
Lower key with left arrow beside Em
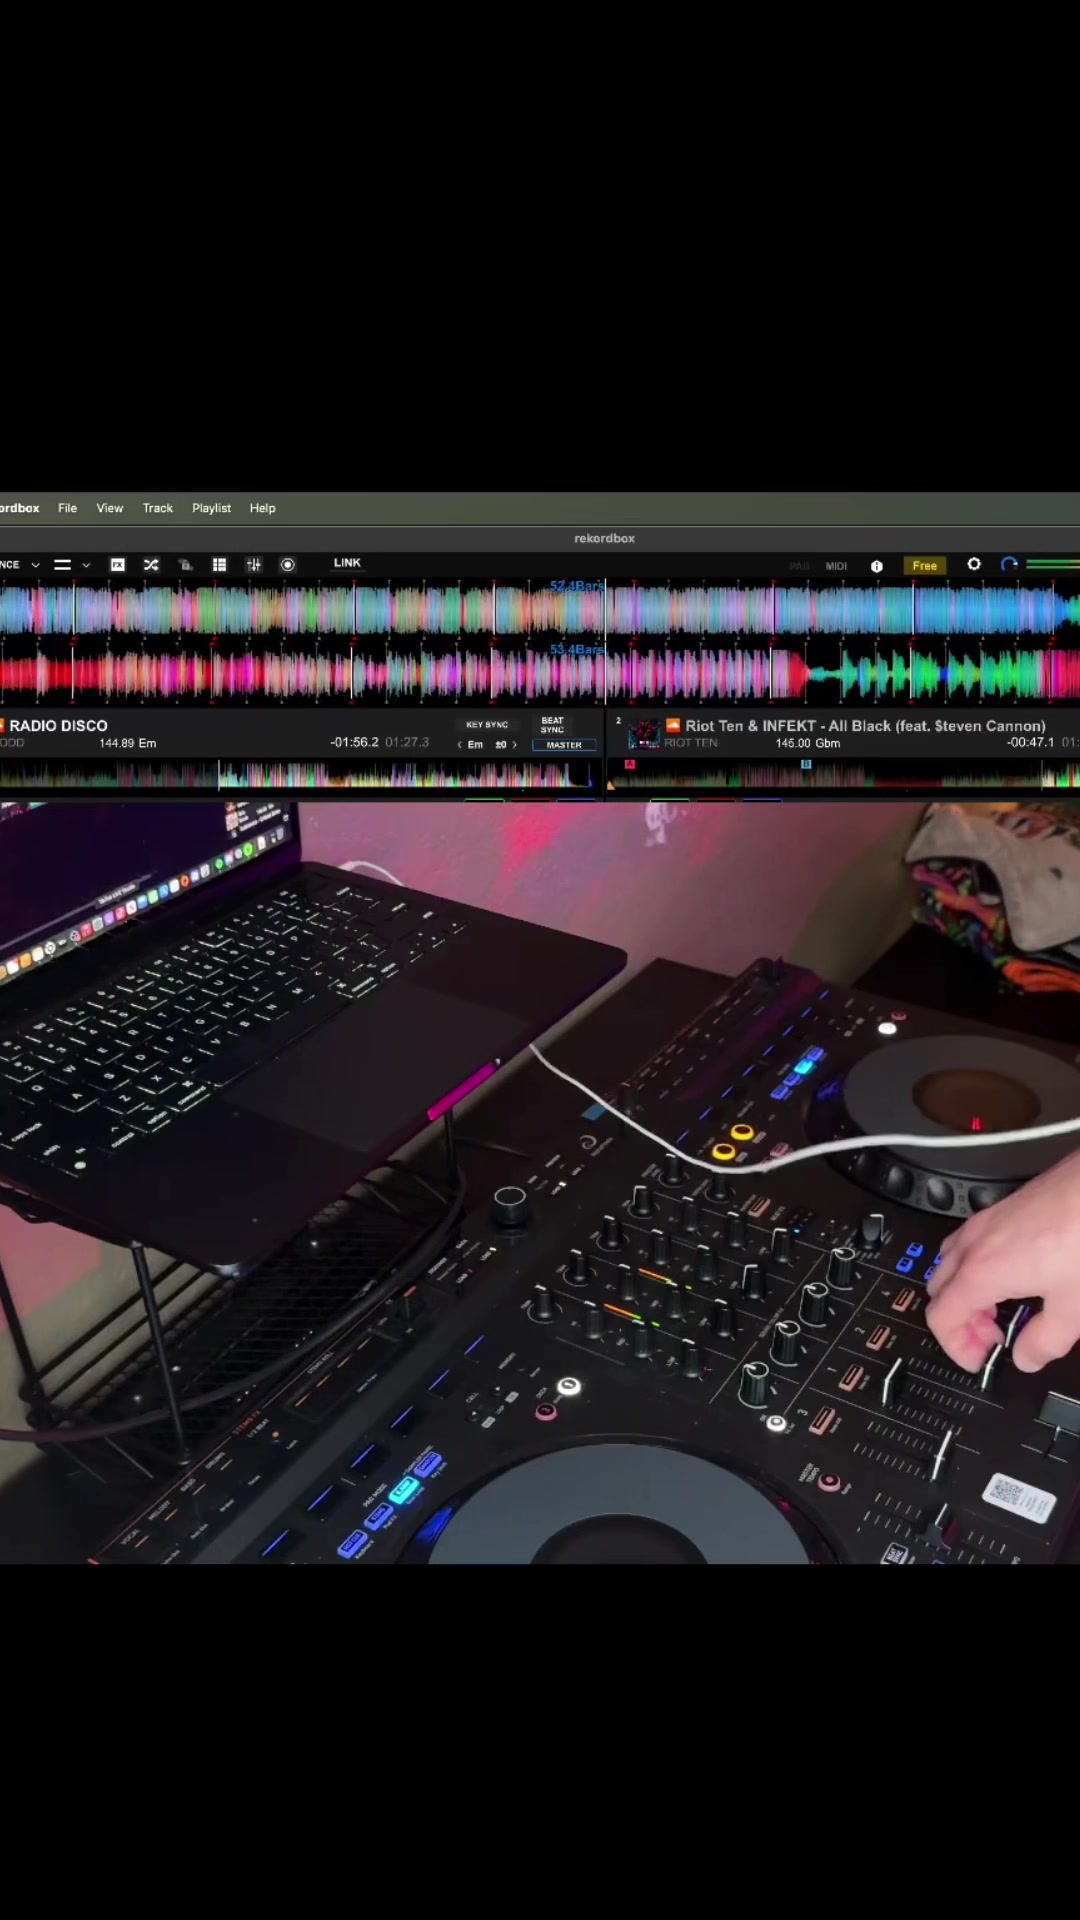coord(460,745)
